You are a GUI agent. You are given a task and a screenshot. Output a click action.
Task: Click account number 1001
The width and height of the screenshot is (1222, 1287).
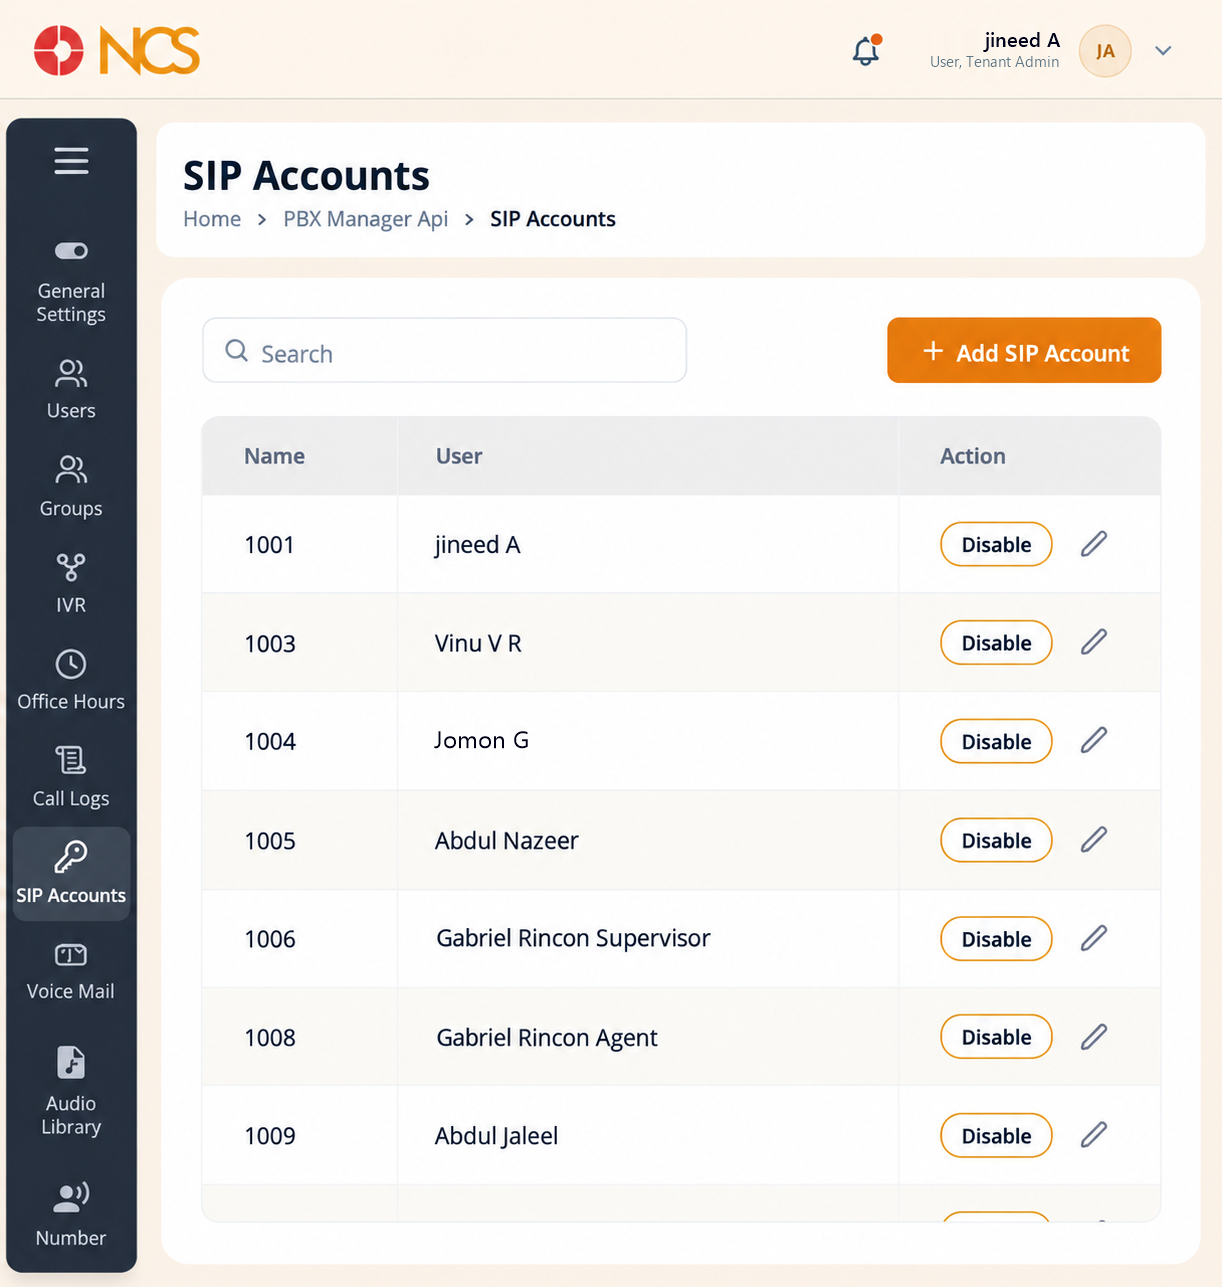click(x=269, y=545)
